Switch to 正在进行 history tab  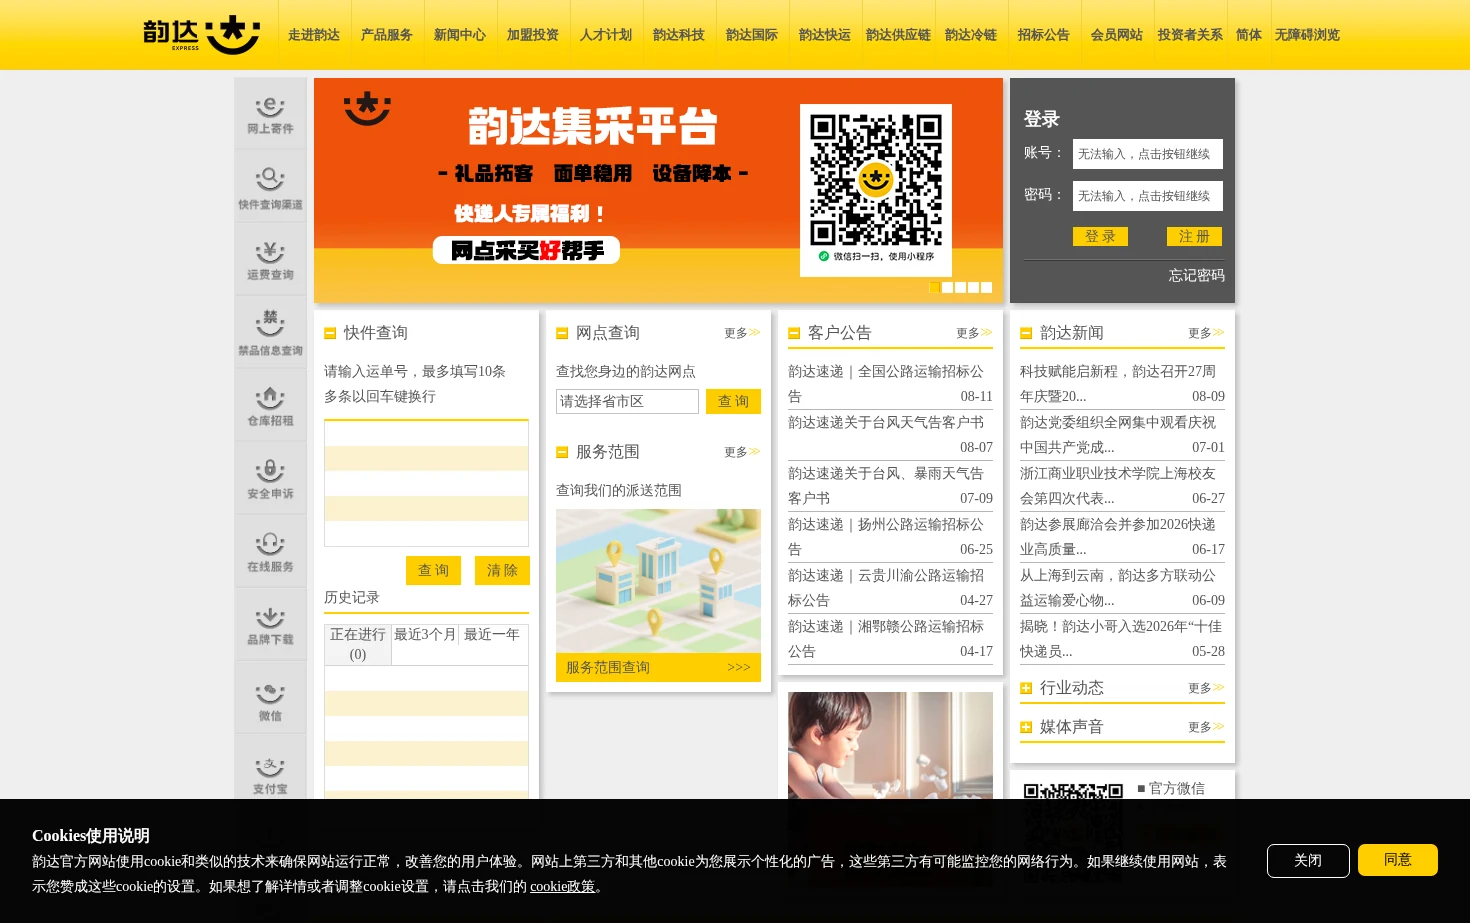[358, 645]
